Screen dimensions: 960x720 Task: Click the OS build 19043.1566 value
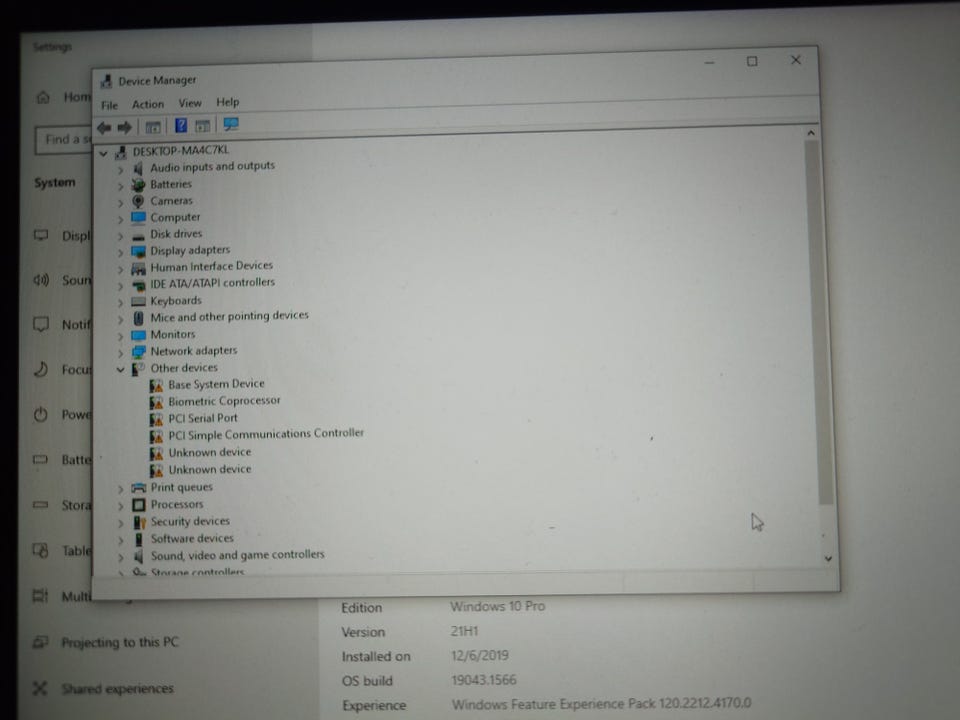pyautogui.click(x=484, y=680)
